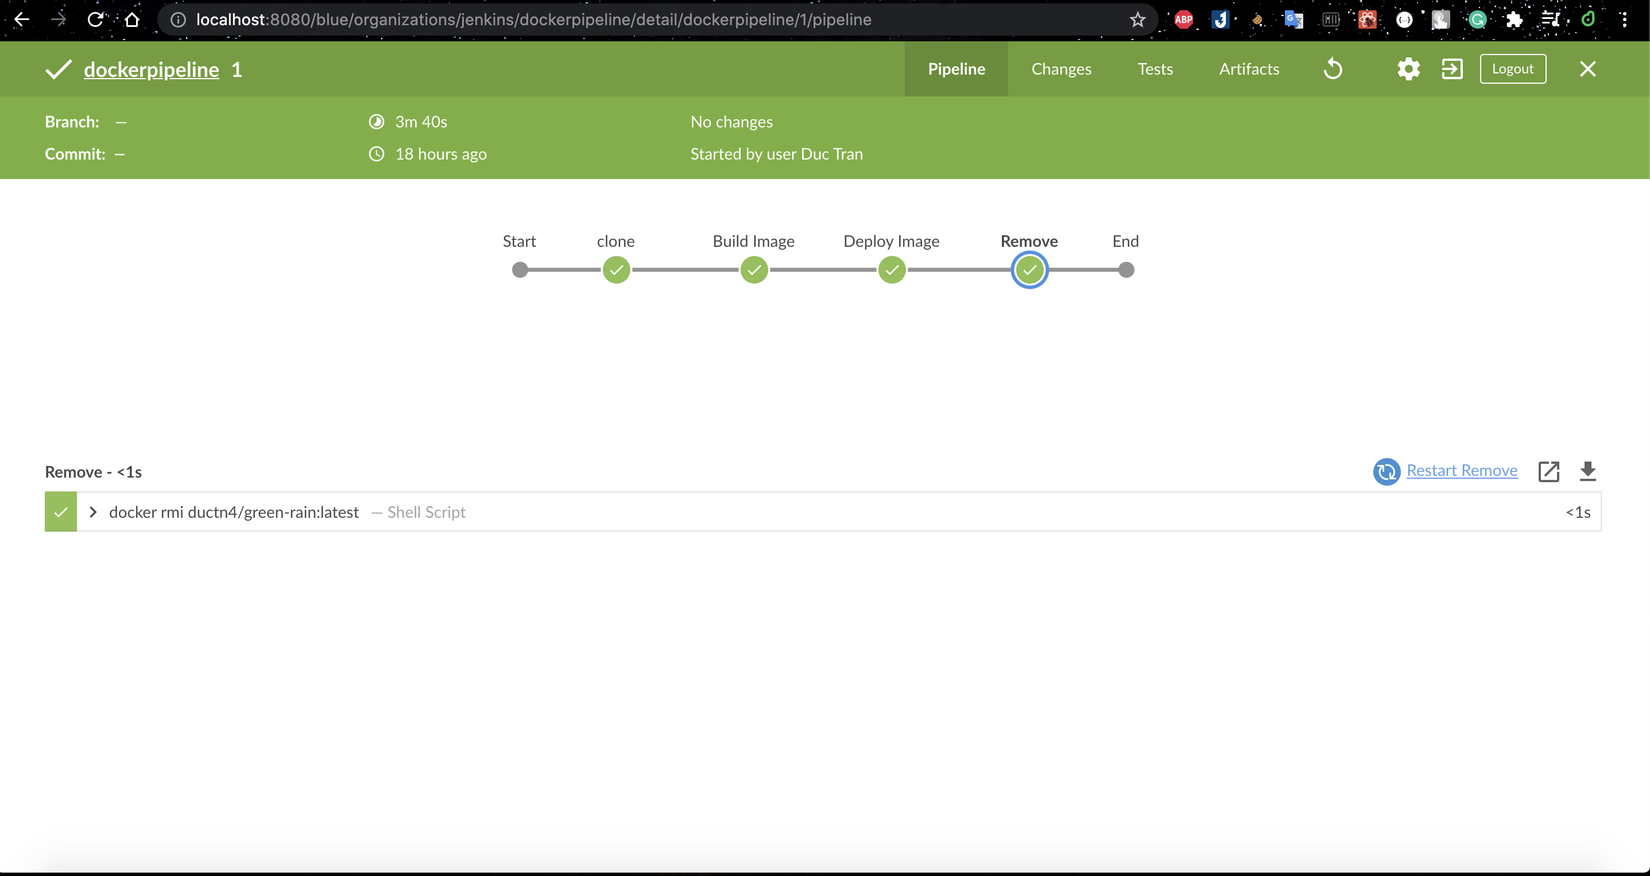Click the 'Remove - <1s' stage heading
Viewport: 1650px width, 876px height.
coord(93,472)
